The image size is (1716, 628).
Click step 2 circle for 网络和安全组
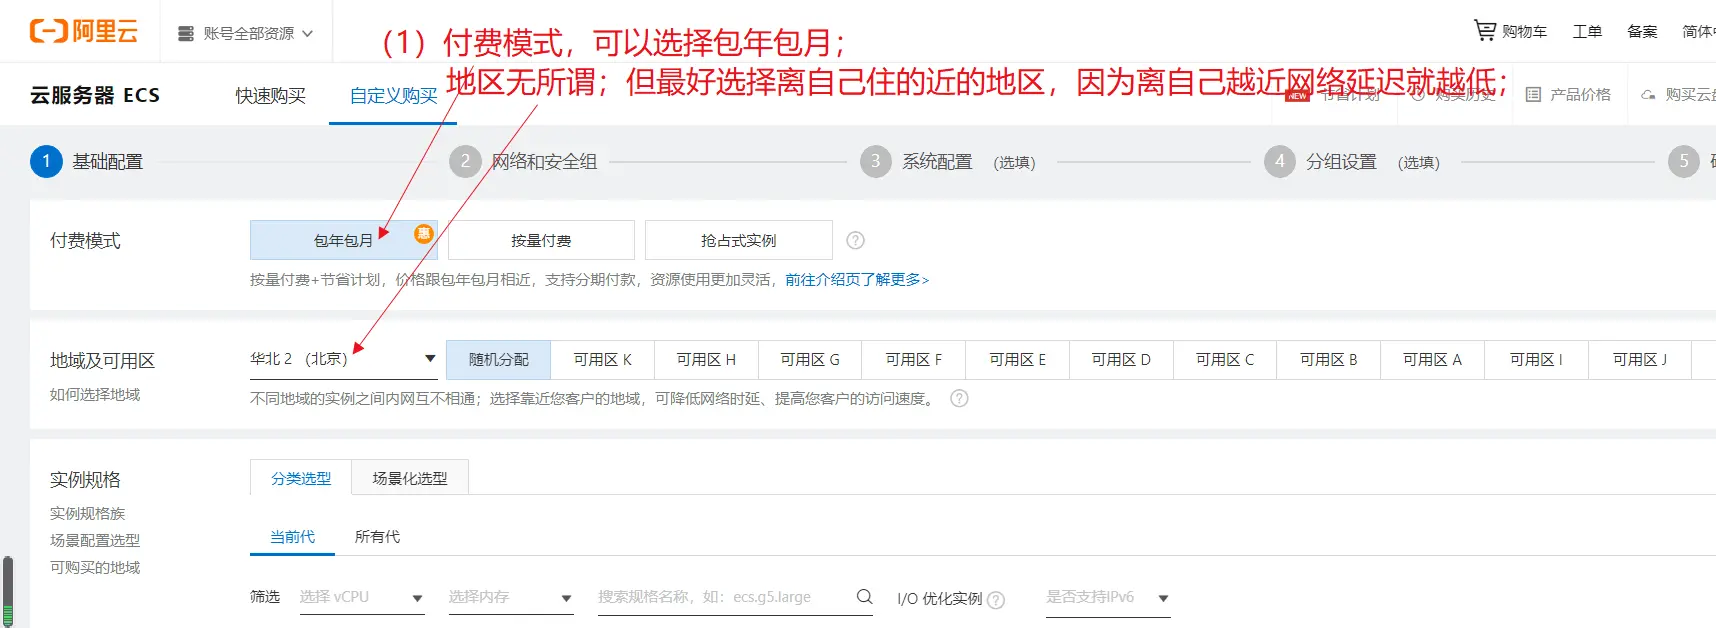[x=465, y=161]
